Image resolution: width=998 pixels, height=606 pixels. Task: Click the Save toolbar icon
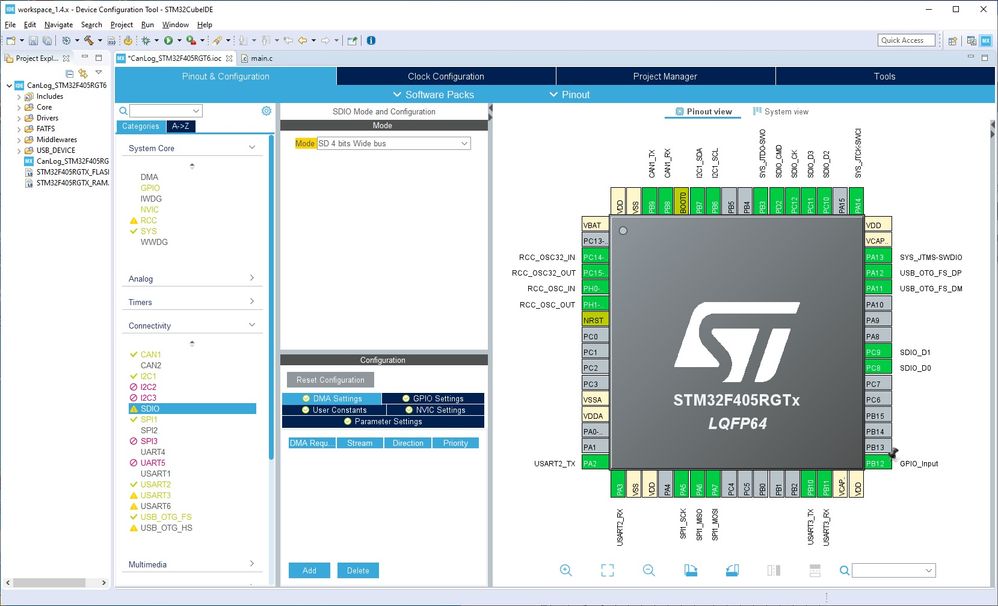(x=33, y=40)
